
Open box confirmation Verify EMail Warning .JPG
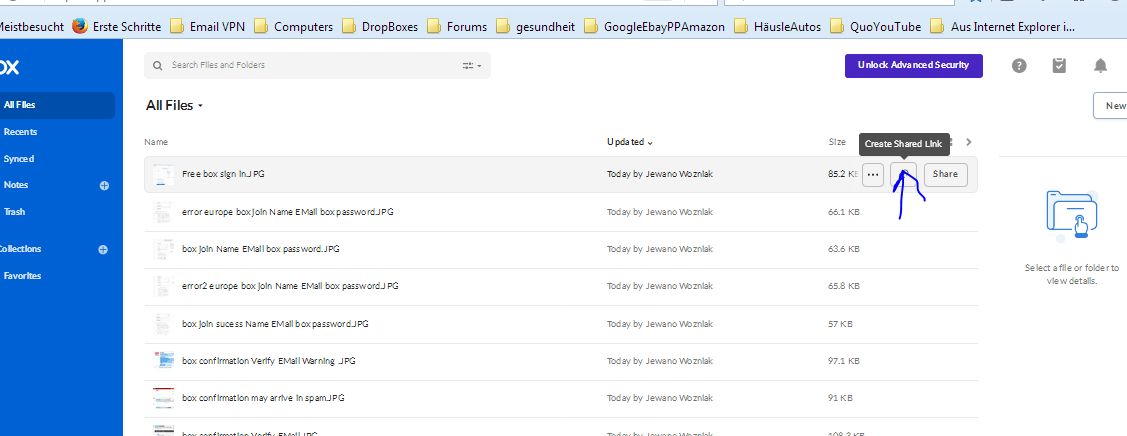click(x=269, y=361)
